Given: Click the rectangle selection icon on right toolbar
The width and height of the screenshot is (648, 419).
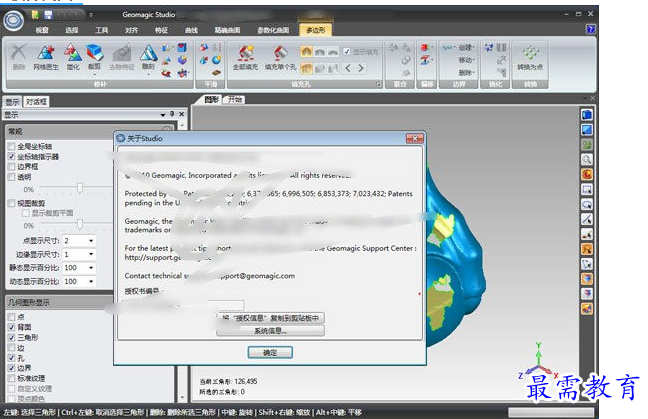Looking at the screenshot, I should (x=587, y=189).
